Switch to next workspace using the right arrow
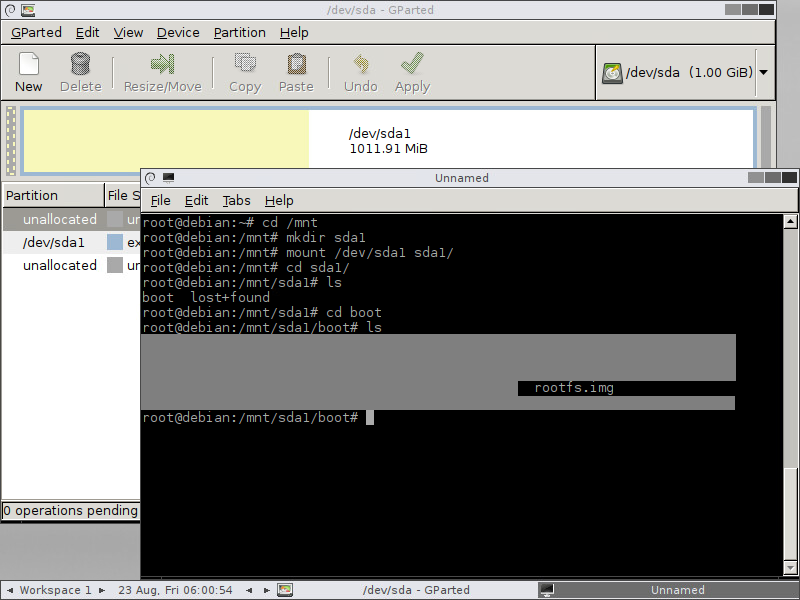This screenshot has width=800, height=600. click(102, 590)
